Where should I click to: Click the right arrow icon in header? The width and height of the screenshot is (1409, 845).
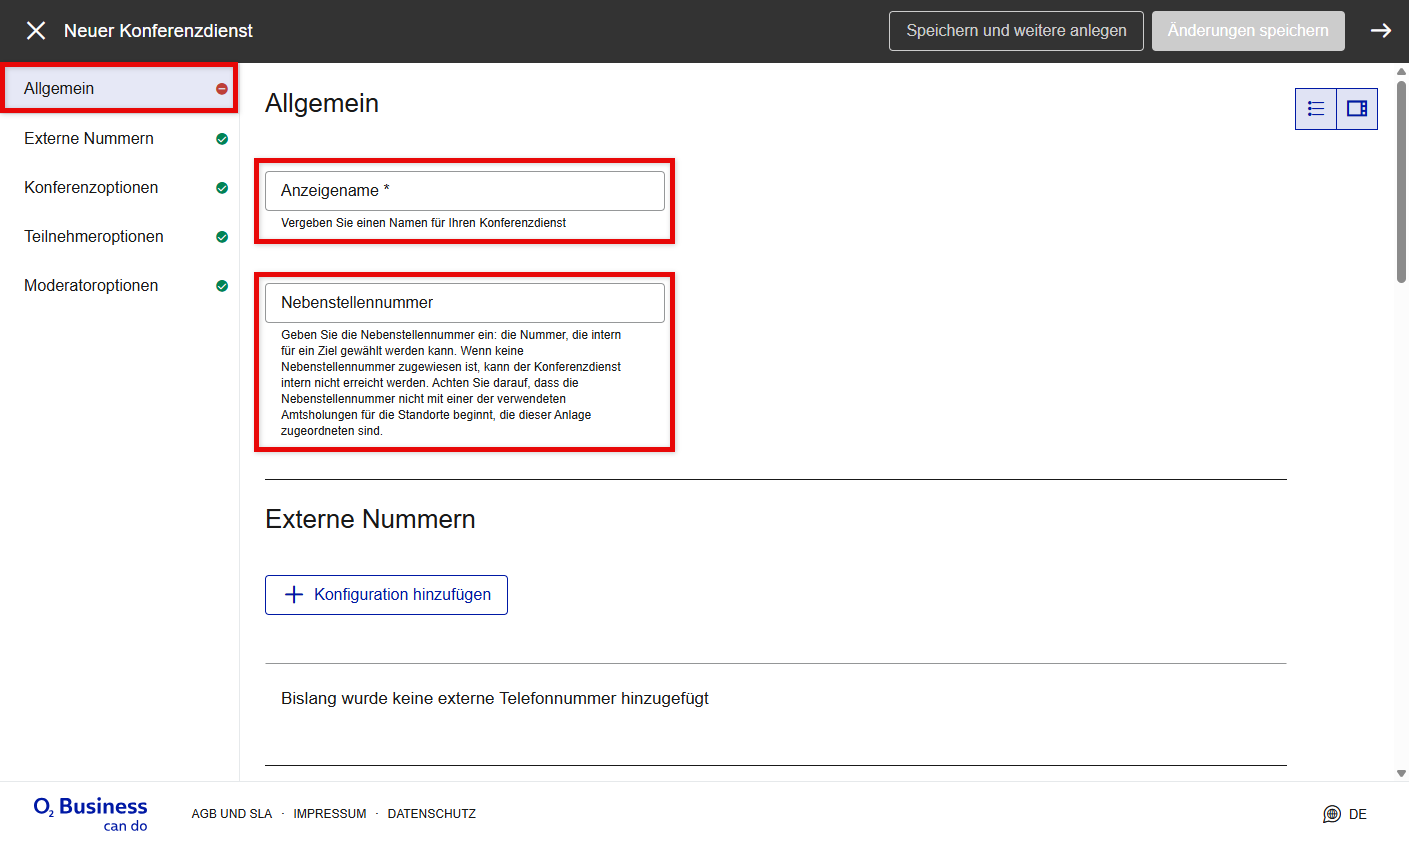coord(1380,31)
